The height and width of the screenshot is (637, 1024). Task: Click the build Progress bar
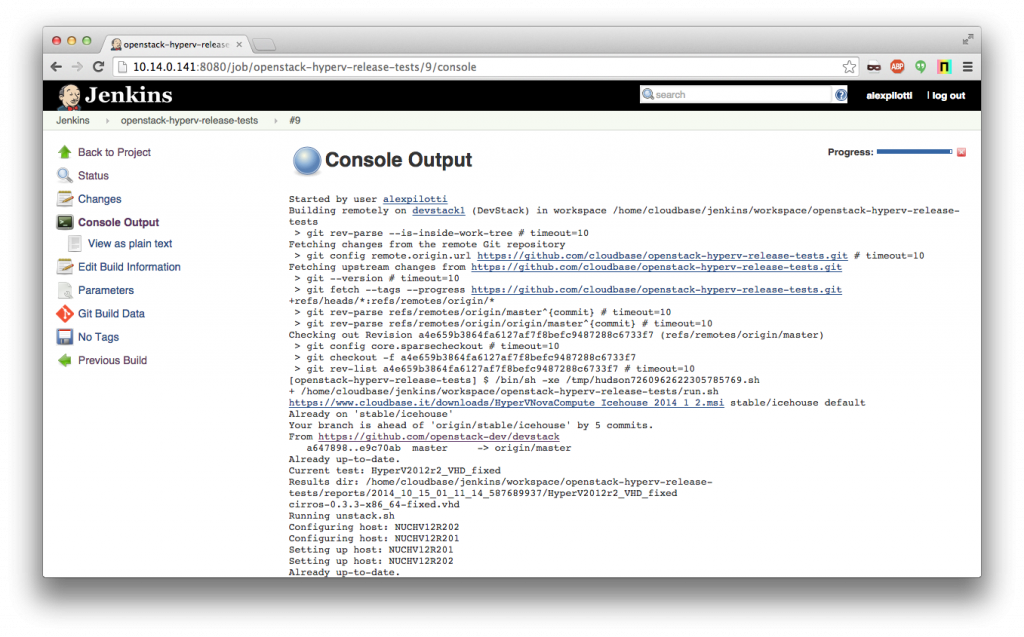pyautogui.click(x=912, y=151)
